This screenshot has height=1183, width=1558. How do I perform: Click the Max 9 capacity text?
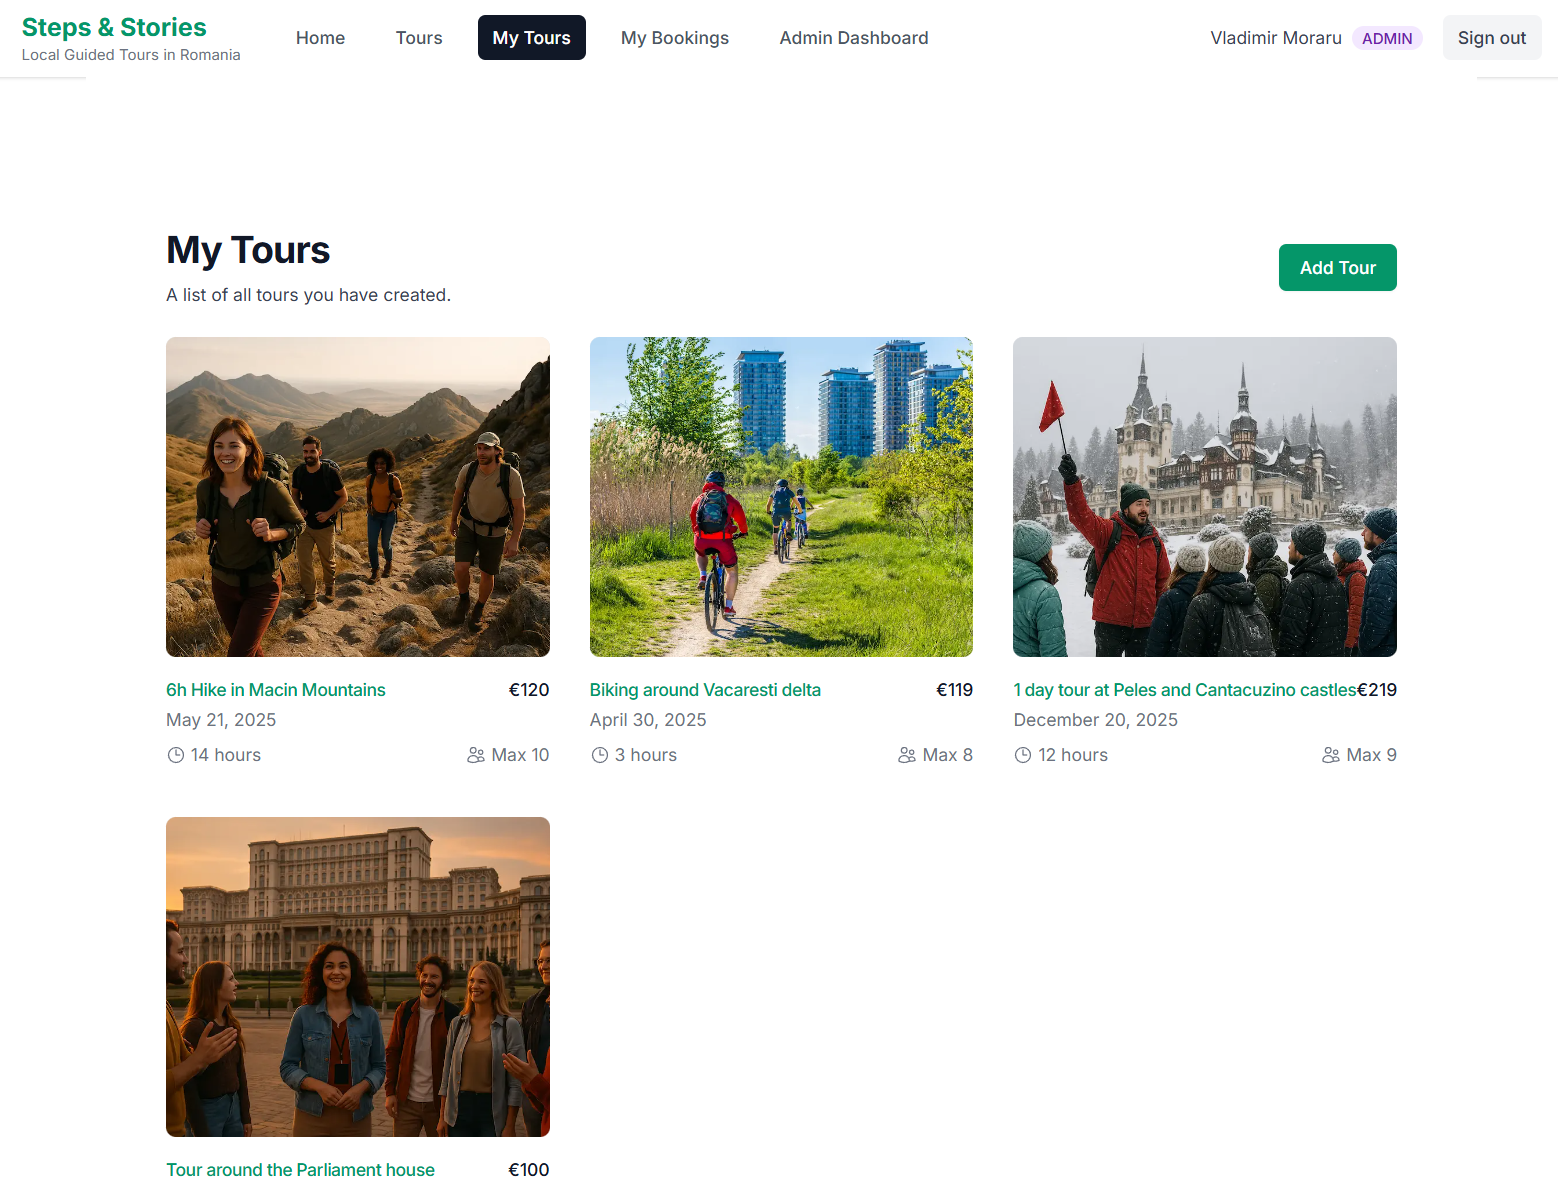coord(1371,755)
